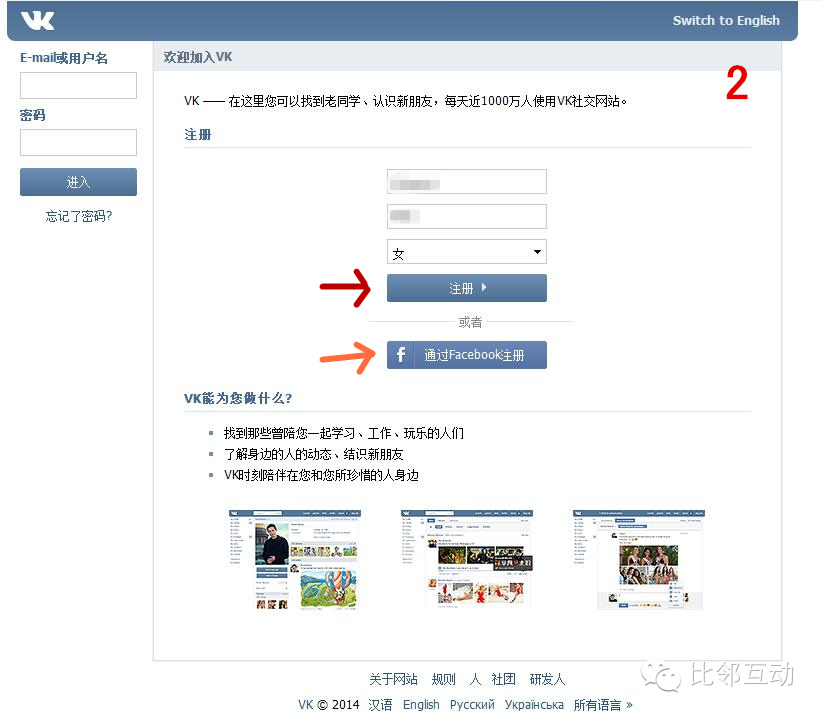This screenshot has width=821, height=716.
Task: Focus the first name field in registration form
Action: [x=467, y=181]
